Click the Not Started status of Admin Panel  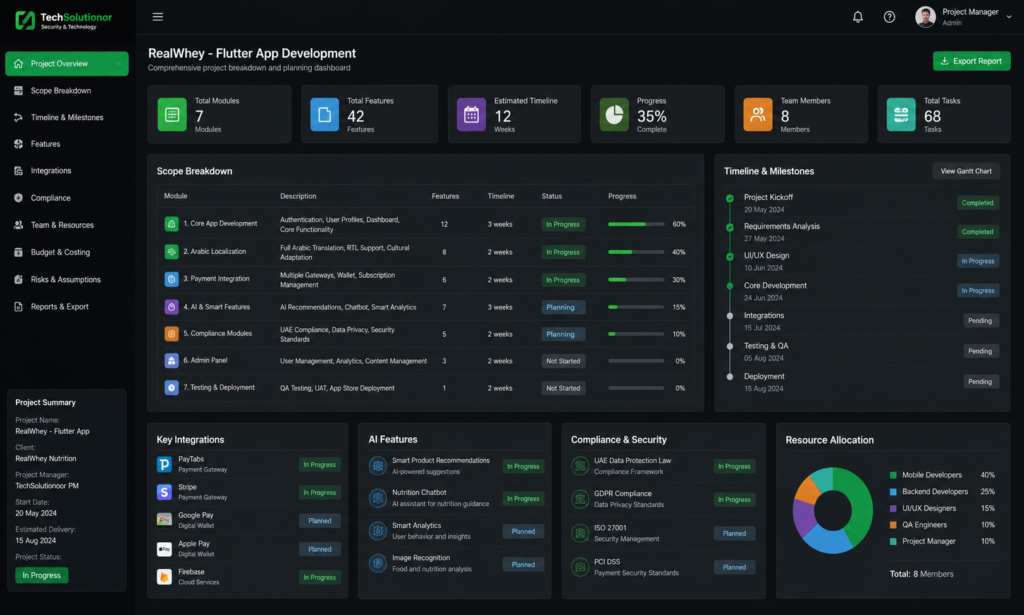563,361
